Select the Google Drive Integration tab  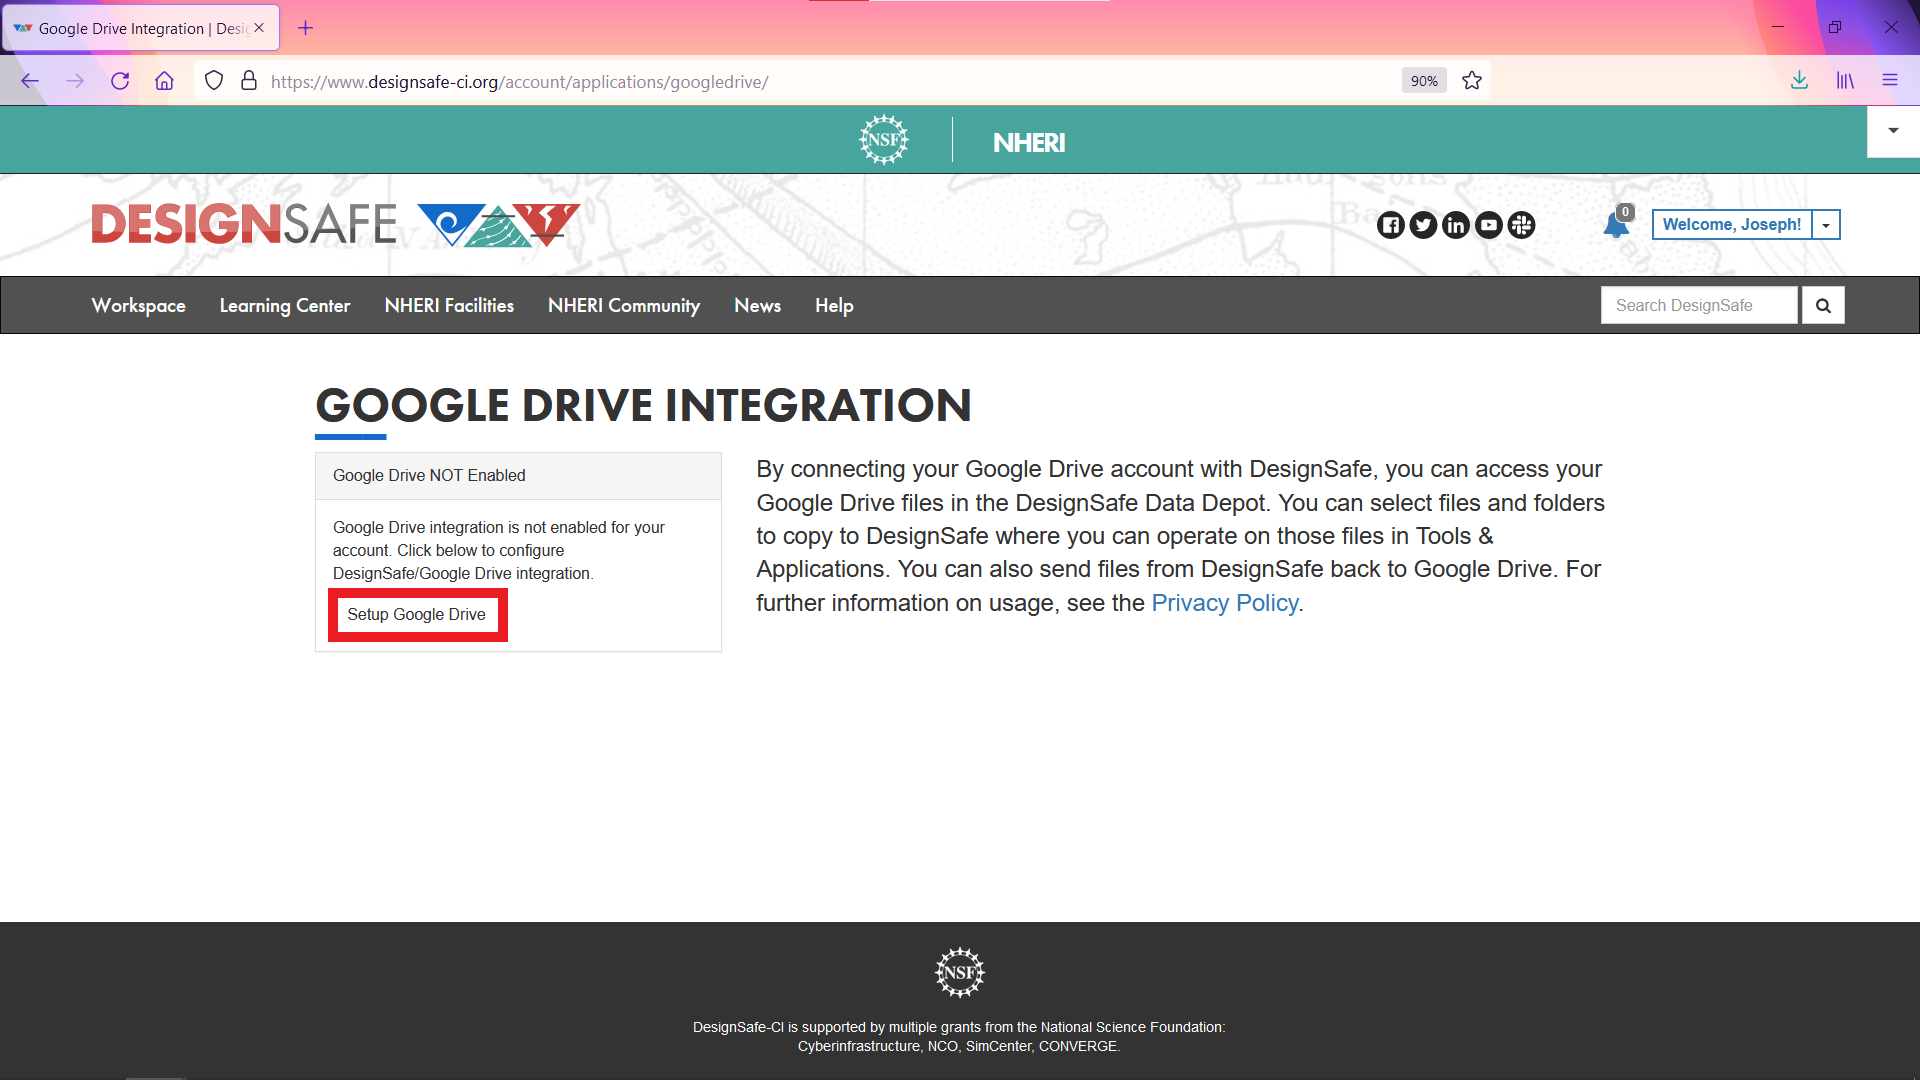click(x=140, y=28)
